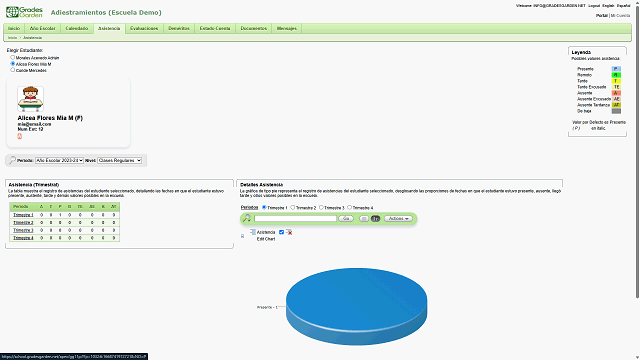Open the Periodo school year dropdown
640x360 pixels.
[59, 160]
